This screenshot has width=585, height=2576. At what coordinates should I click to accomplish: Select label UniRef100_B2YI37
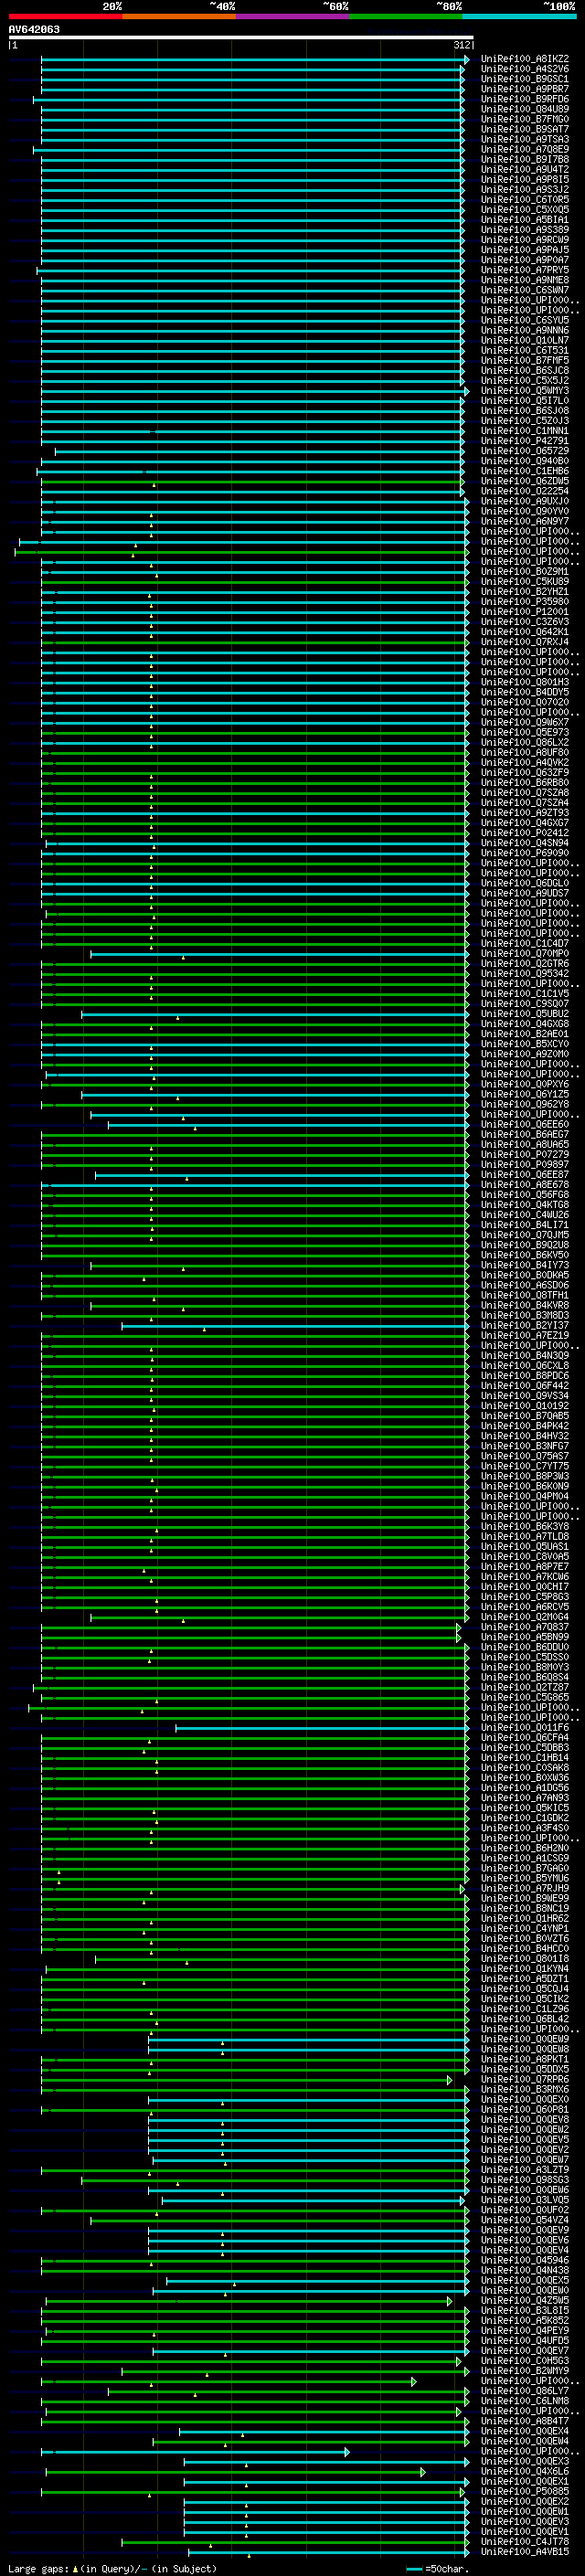pos(525,1326)
